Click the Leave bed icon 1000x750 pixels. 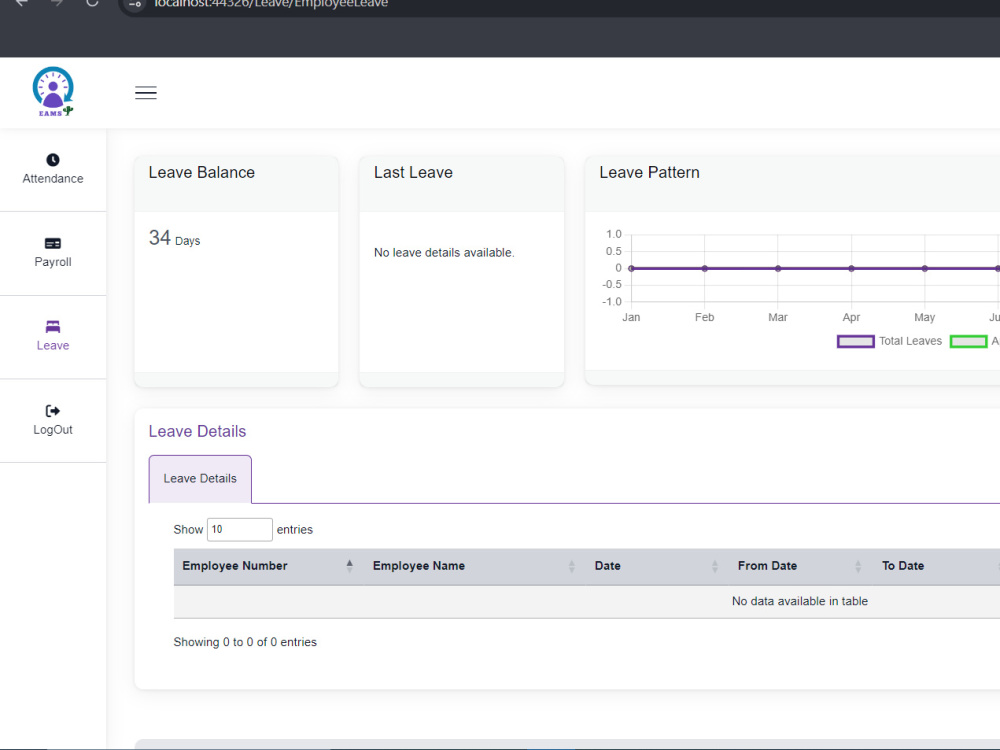[53, 327]
